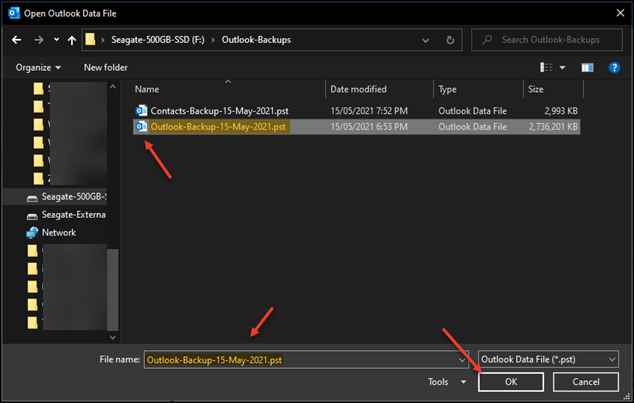Click the navigation pane scrollbar thumb

click(112, 289)
